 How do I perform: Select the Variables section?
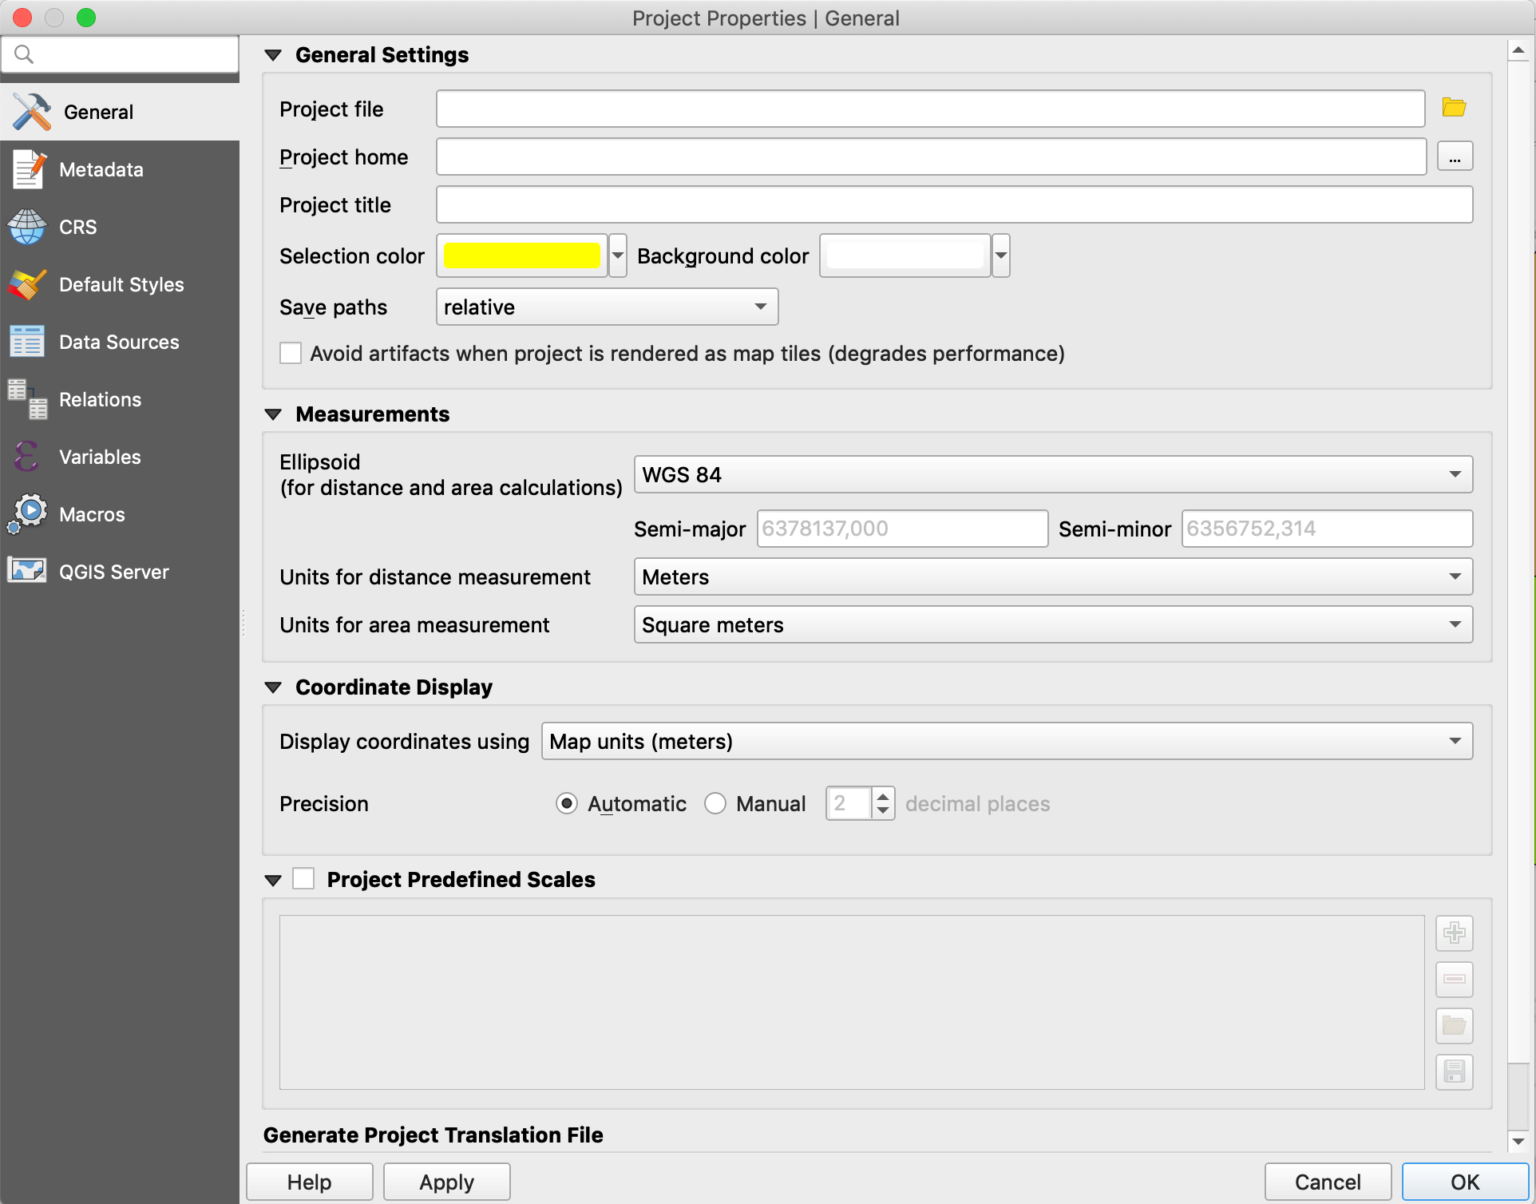[120, 457]
